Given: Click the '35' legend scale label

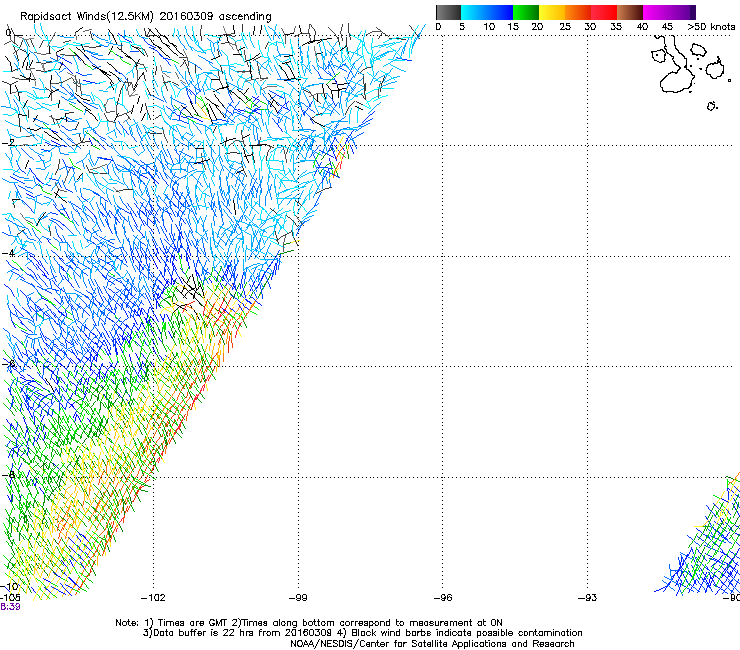Looking at the screenshot, I should (616, 27).
